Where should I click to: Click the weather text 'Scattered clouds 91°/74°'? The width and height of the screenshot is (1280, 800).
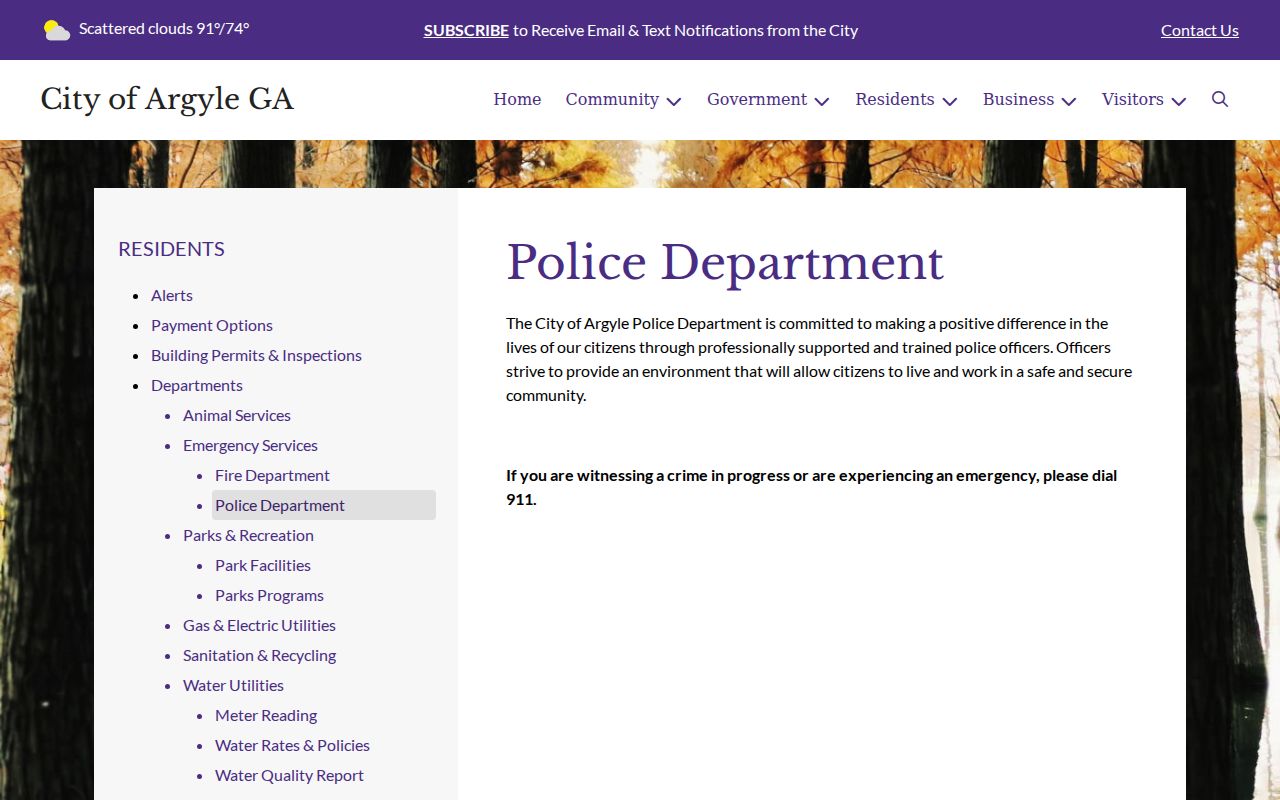(164, 28)
